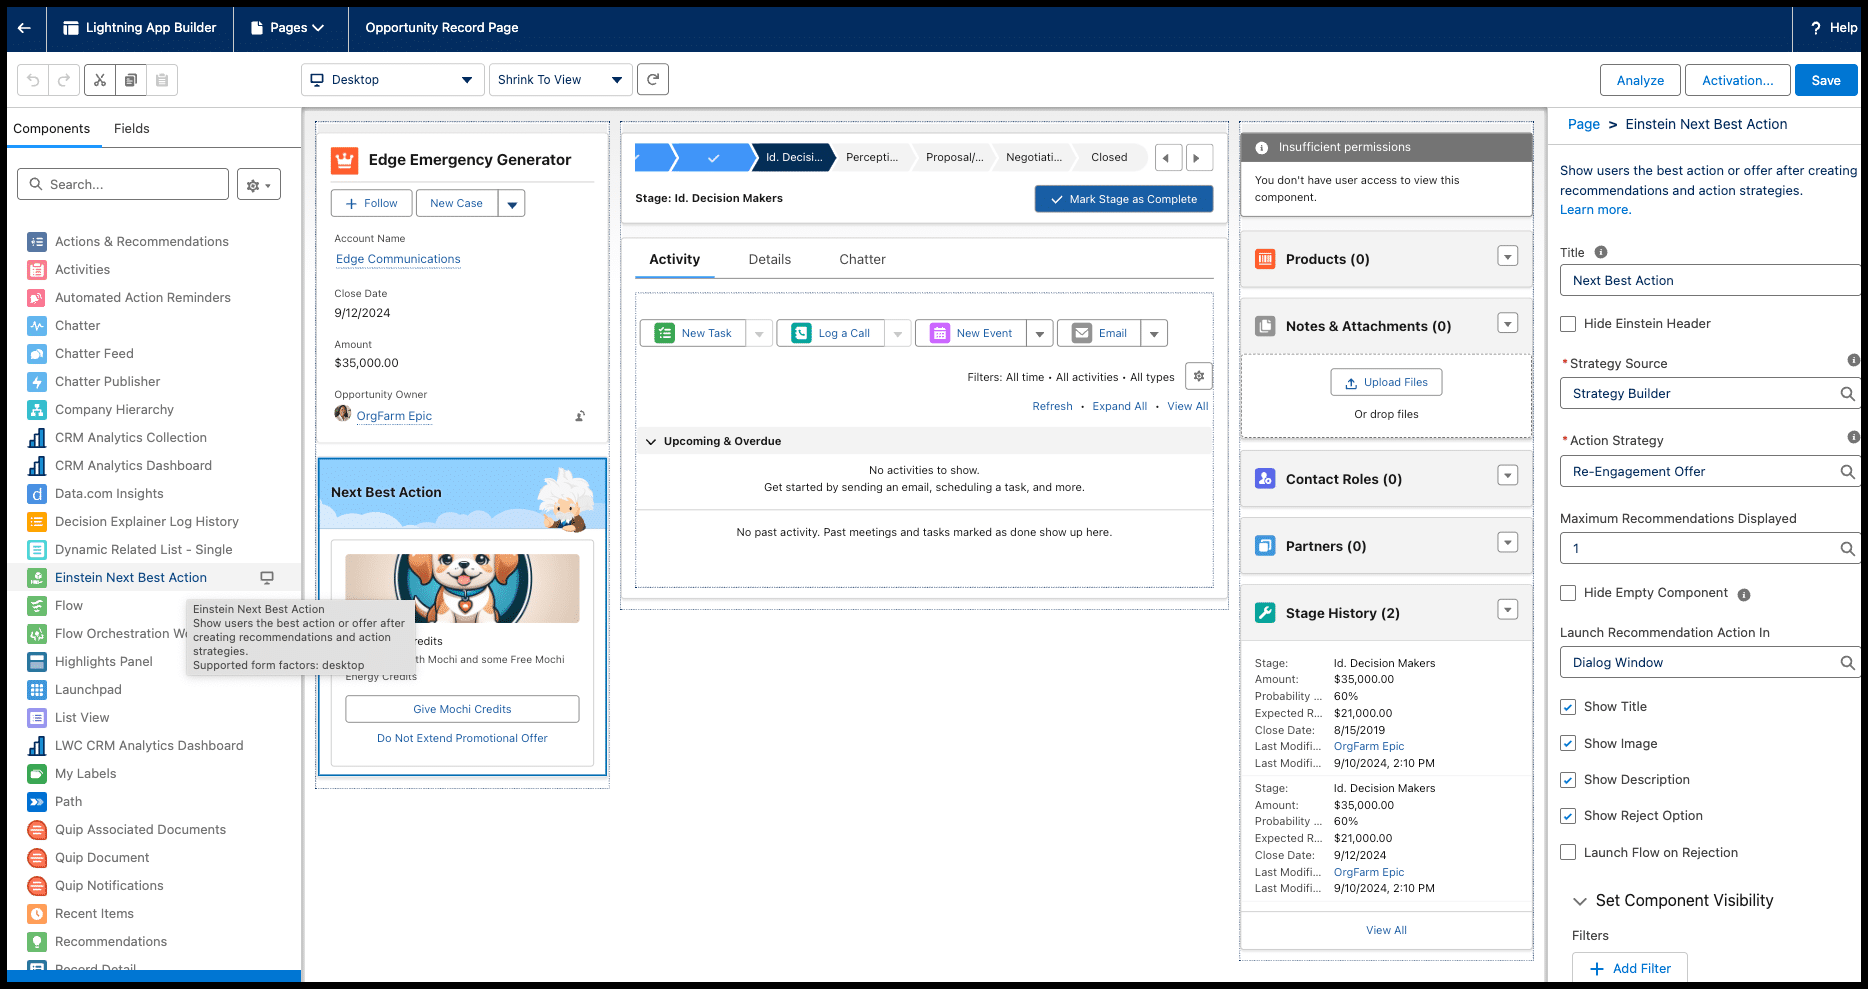Image resolution: width=1868 pixels, height=989 pixels.
Task: Click the Dialog Window search icon
Action: [x=1847, y=663]
